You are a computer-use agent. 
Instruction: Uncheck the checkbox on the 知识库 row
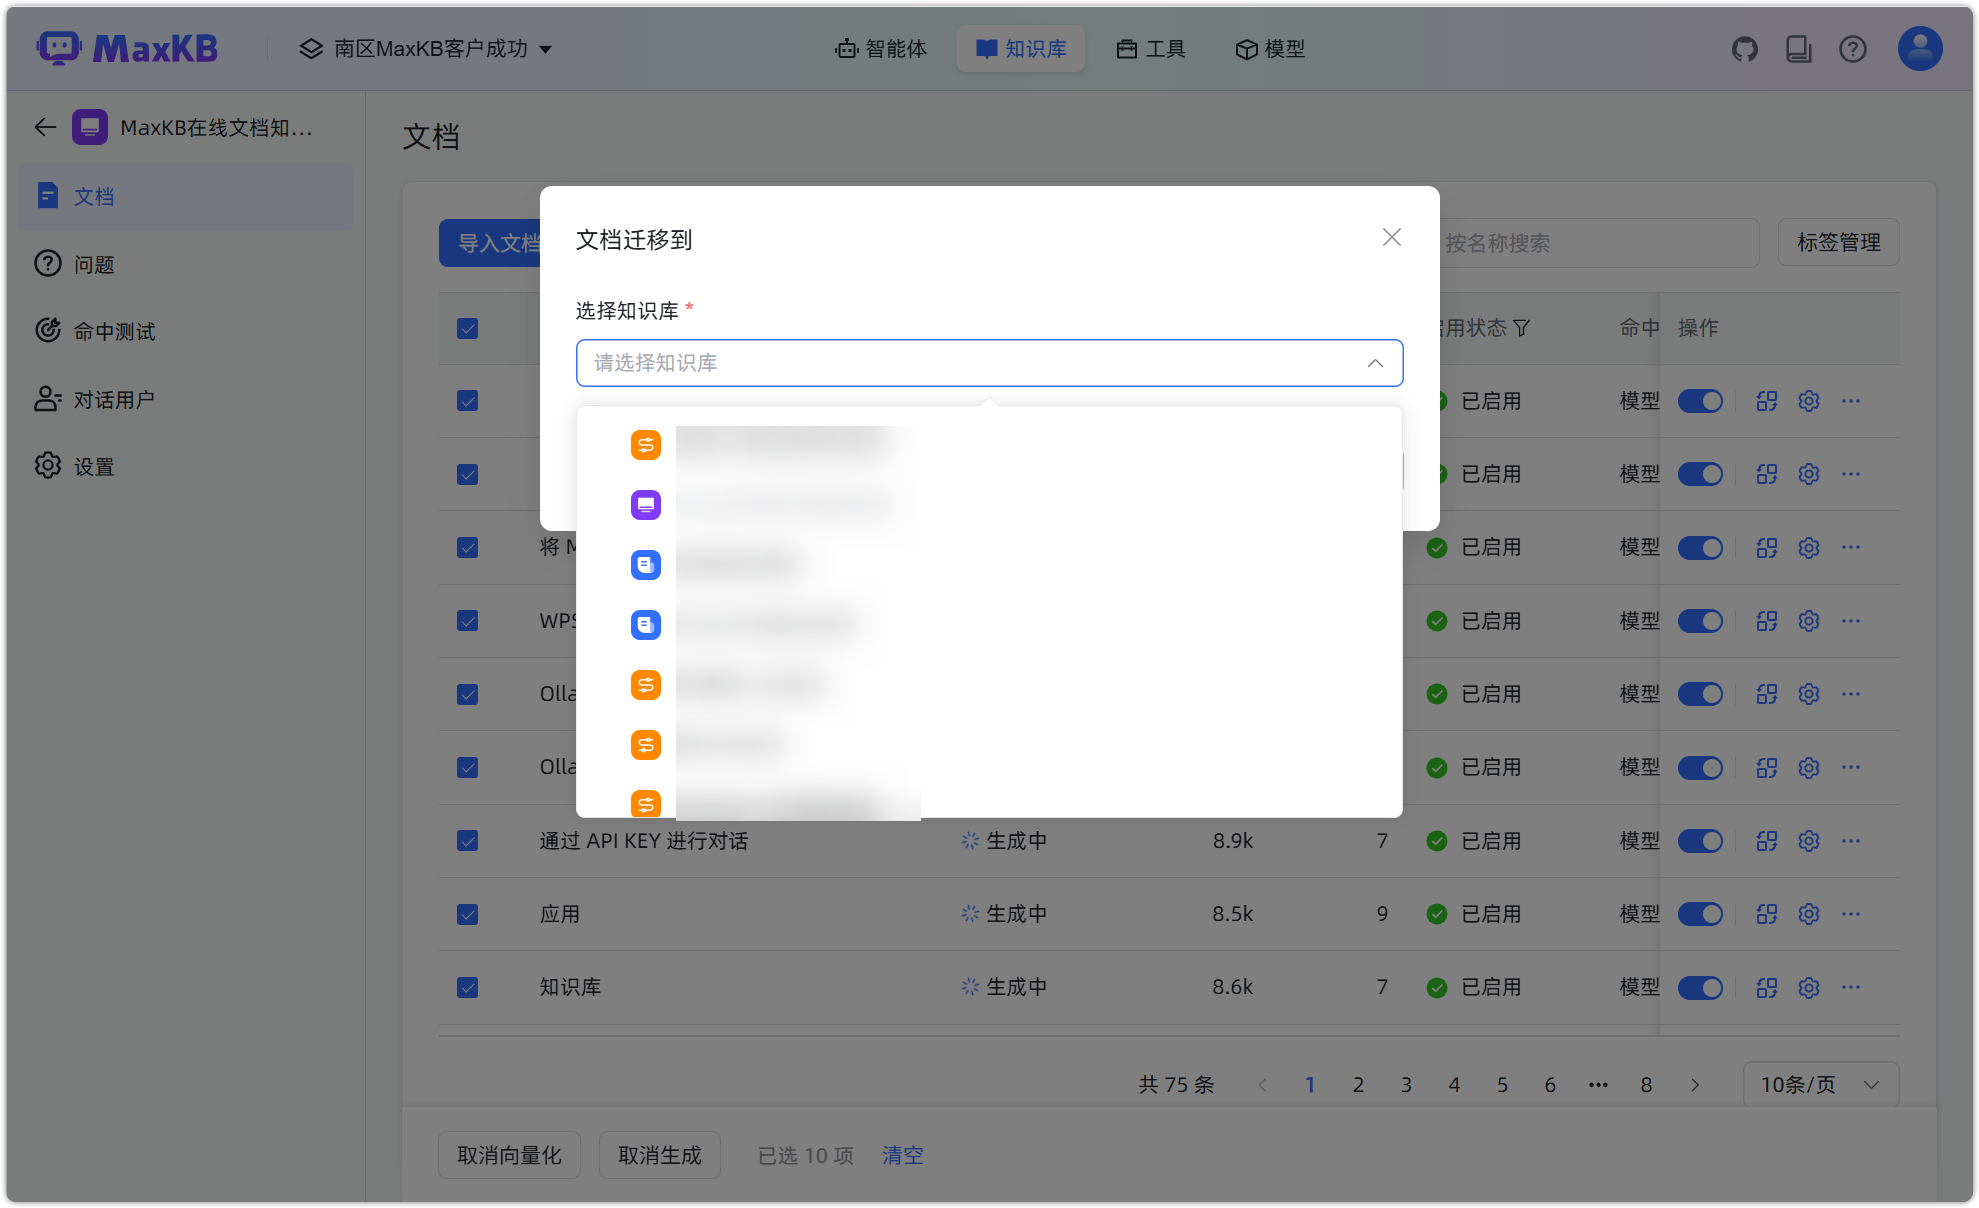tap(467, 987)
